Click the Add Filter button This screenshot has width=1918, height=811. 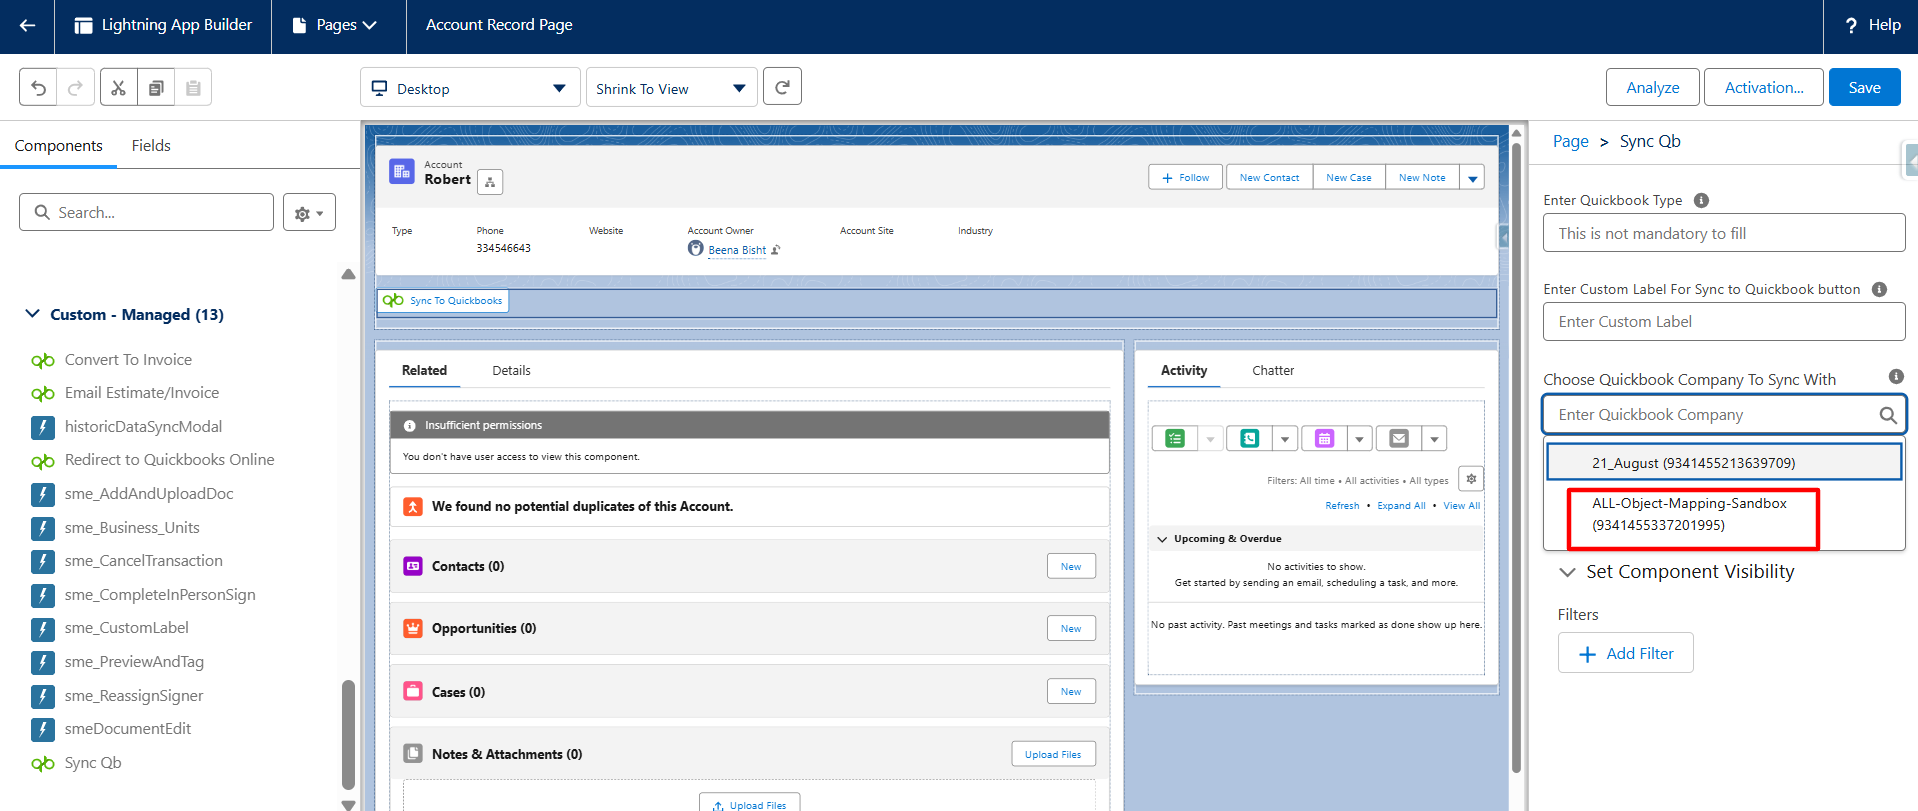point(1625,654)
